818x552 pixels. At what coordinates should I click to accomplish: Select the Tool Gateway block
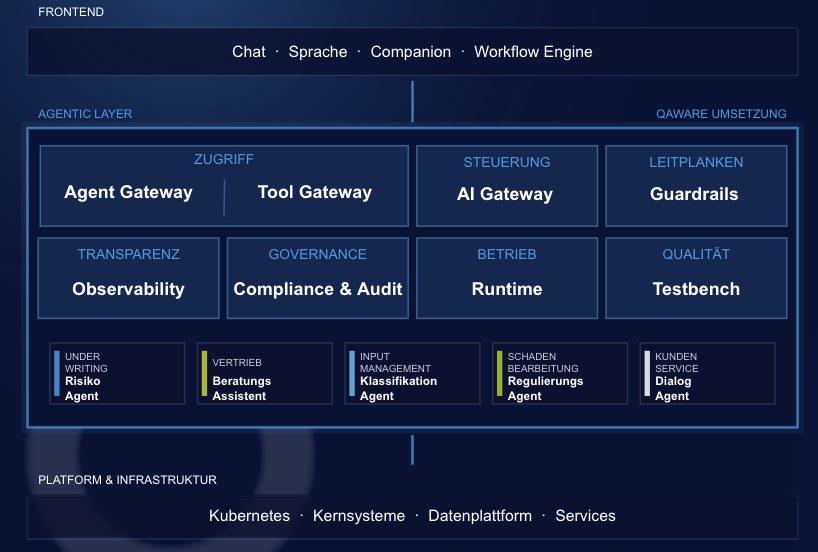coord(315,193)
